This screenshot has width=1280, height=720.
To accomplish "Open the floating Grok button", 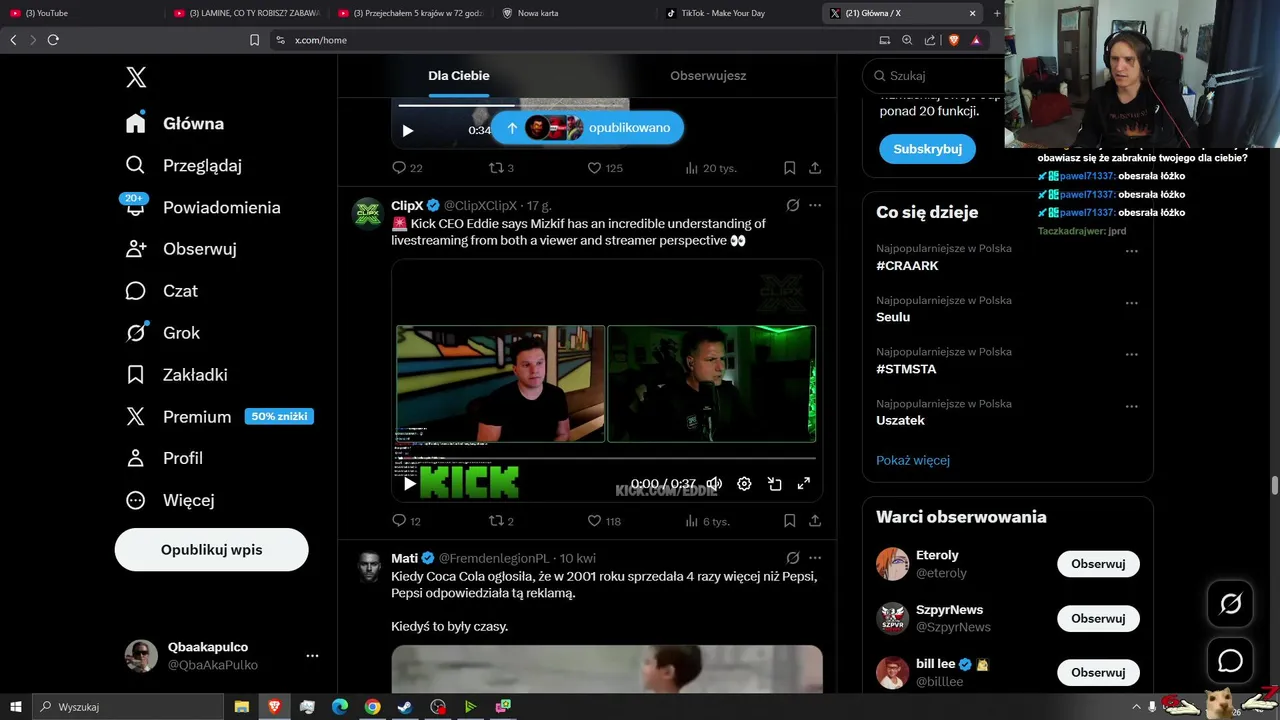I will point(1230,603).
